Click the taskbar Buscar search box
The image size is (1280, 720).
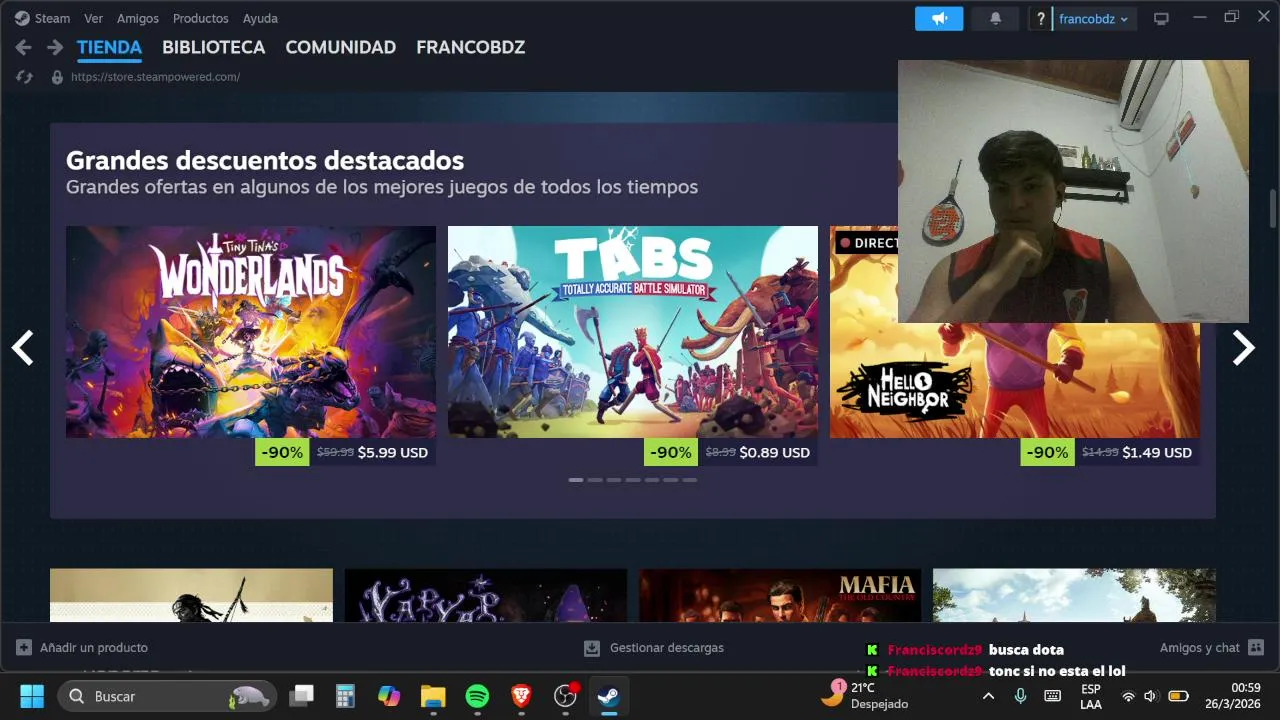[x=167, y=696]
